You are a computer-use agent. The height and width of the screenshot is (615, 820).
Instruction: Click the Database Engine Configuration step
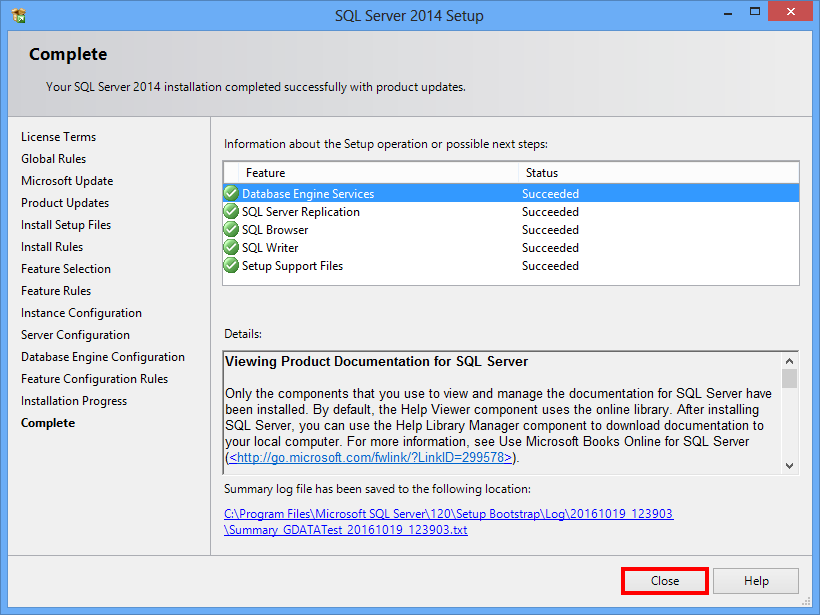[x=102, y=357]
